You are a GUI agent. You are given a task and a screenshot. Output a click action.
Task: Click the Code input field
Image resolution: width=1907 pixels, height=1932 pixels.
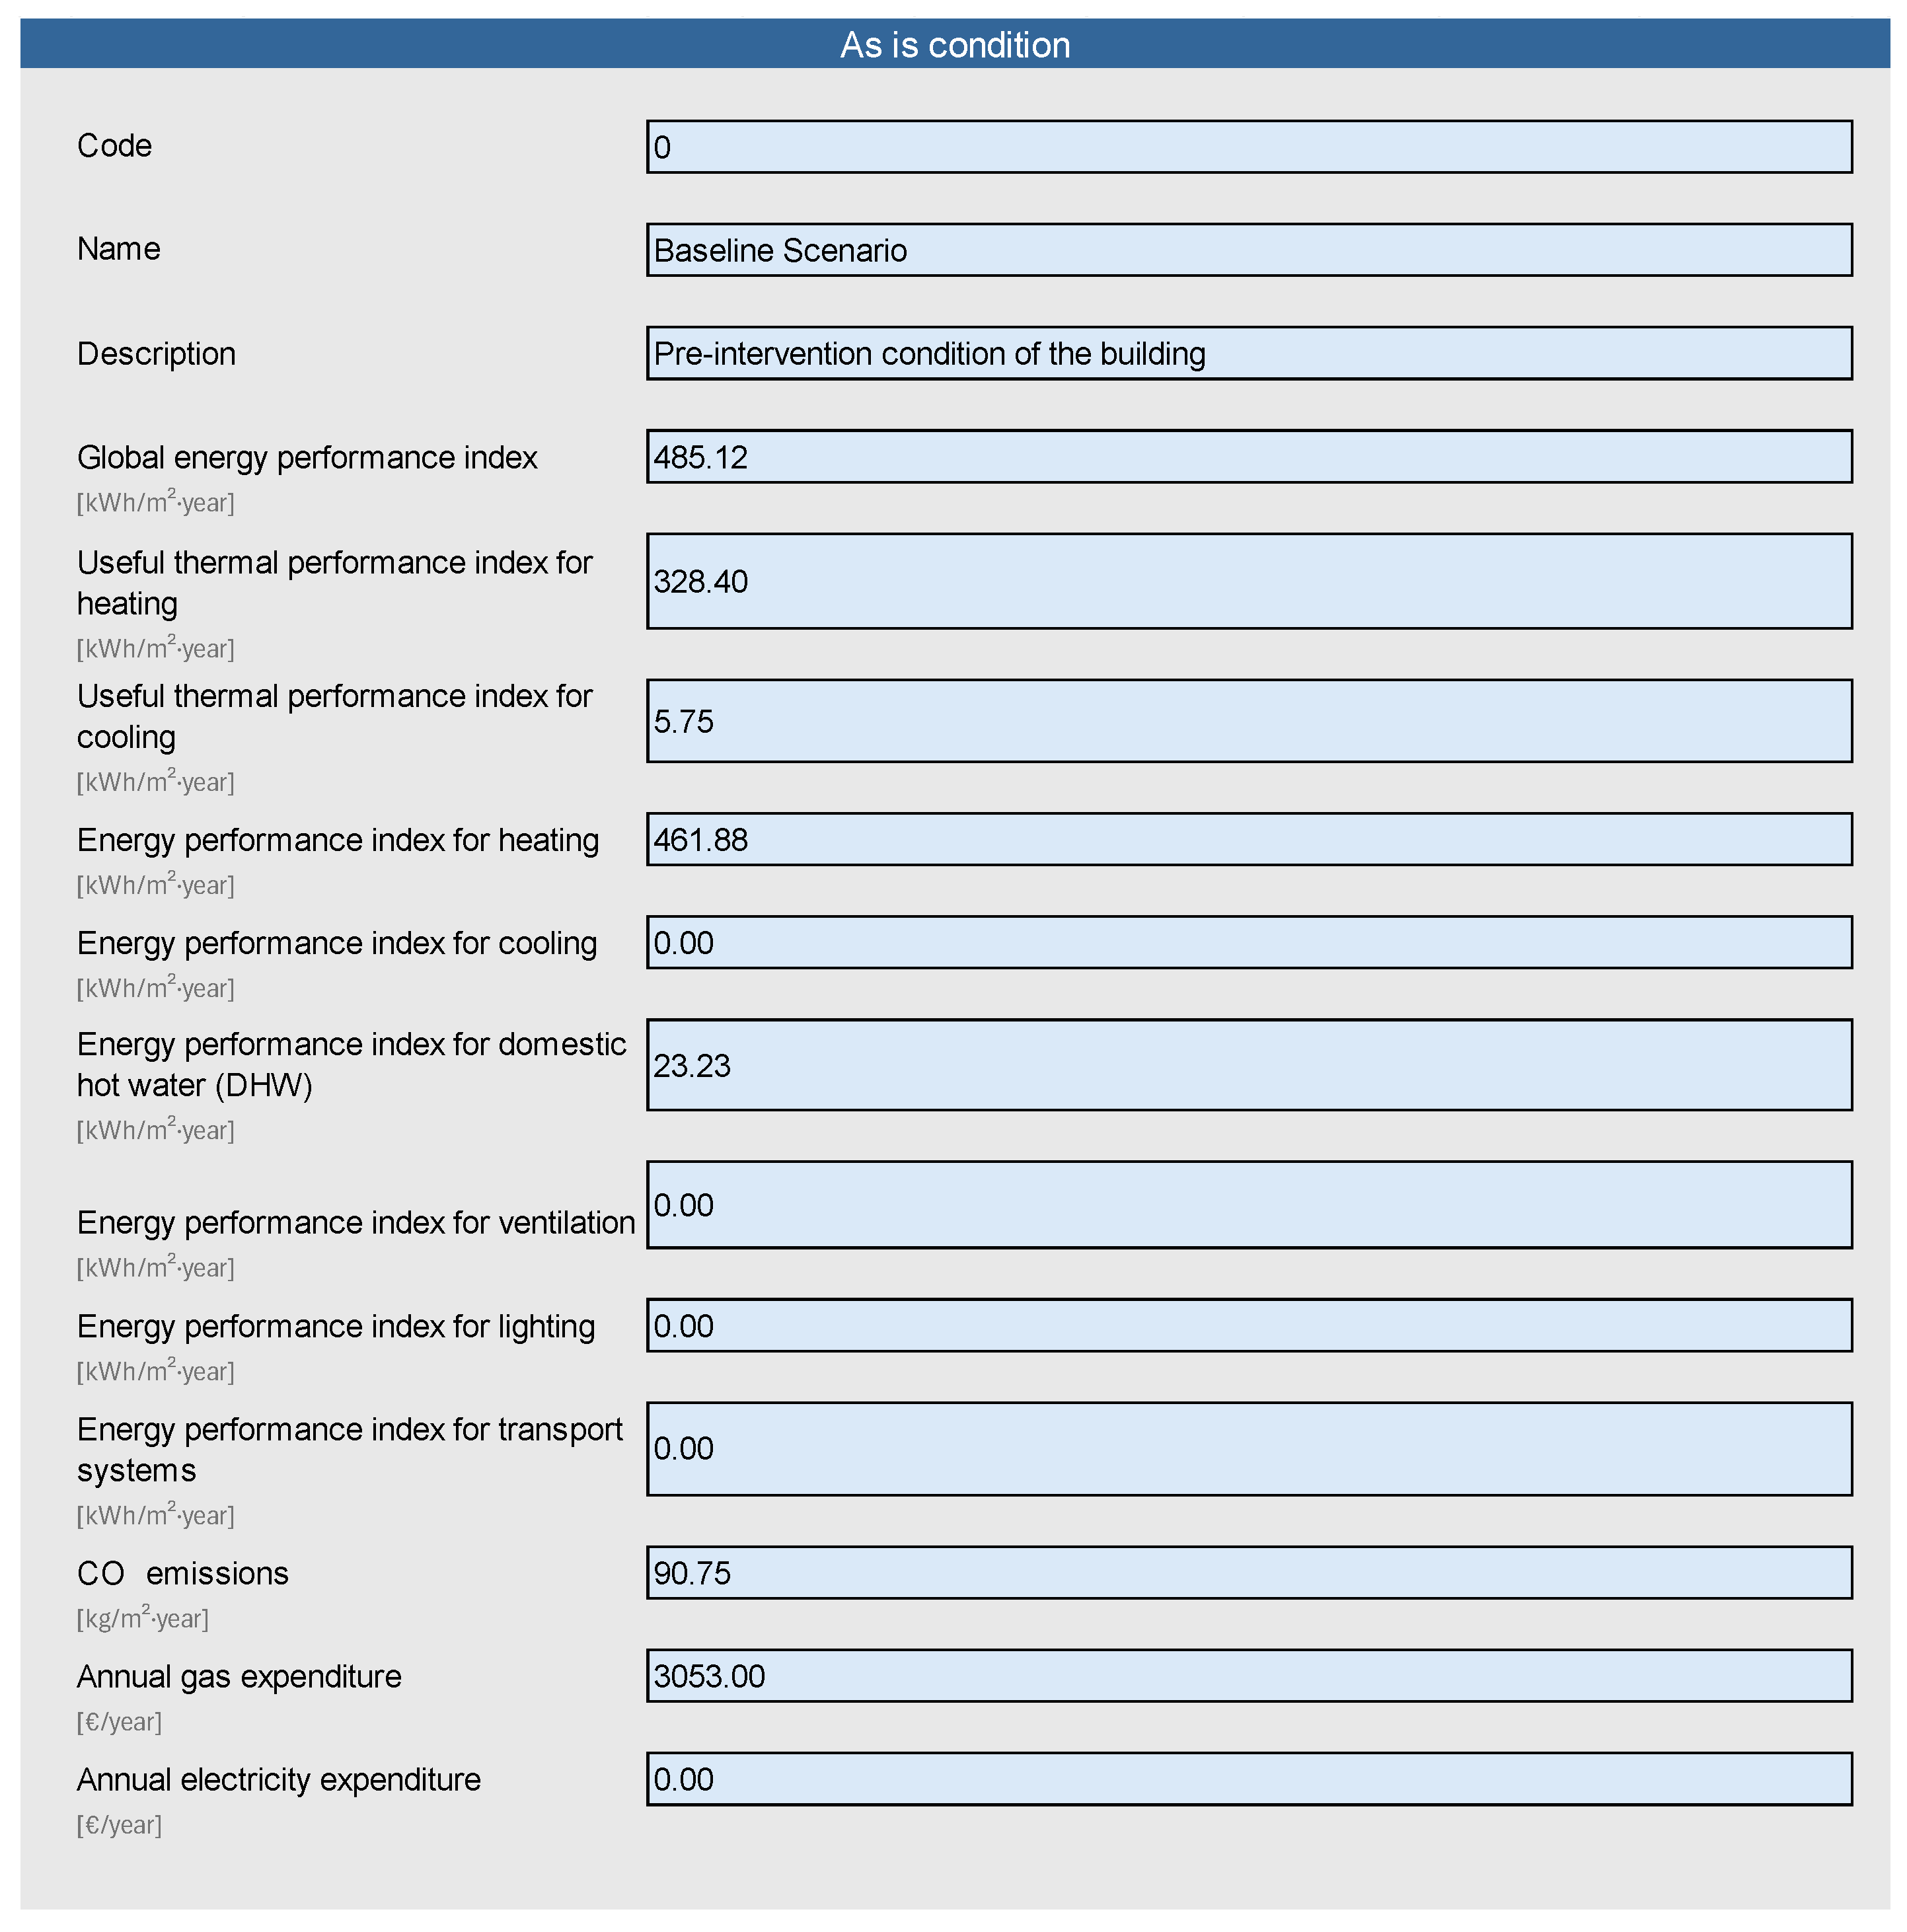pos(1248,147)
